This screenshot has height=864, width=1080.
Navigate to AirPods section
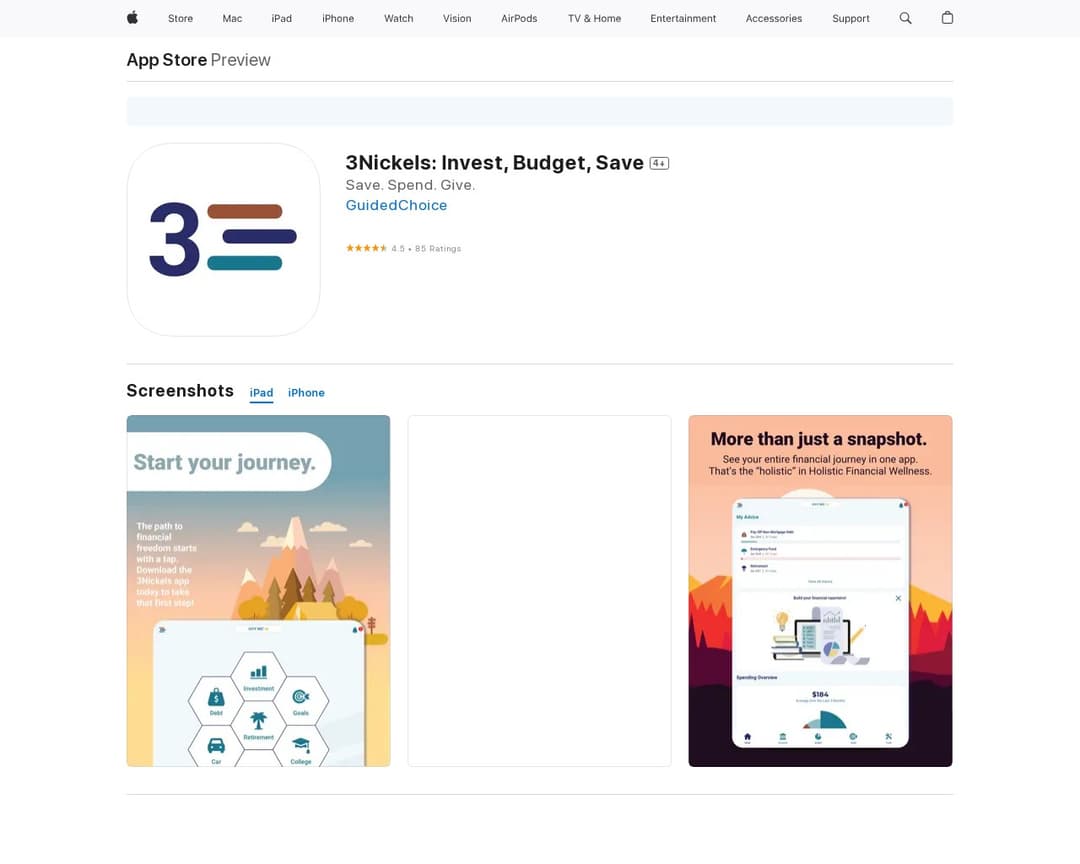tap(519, 18)
